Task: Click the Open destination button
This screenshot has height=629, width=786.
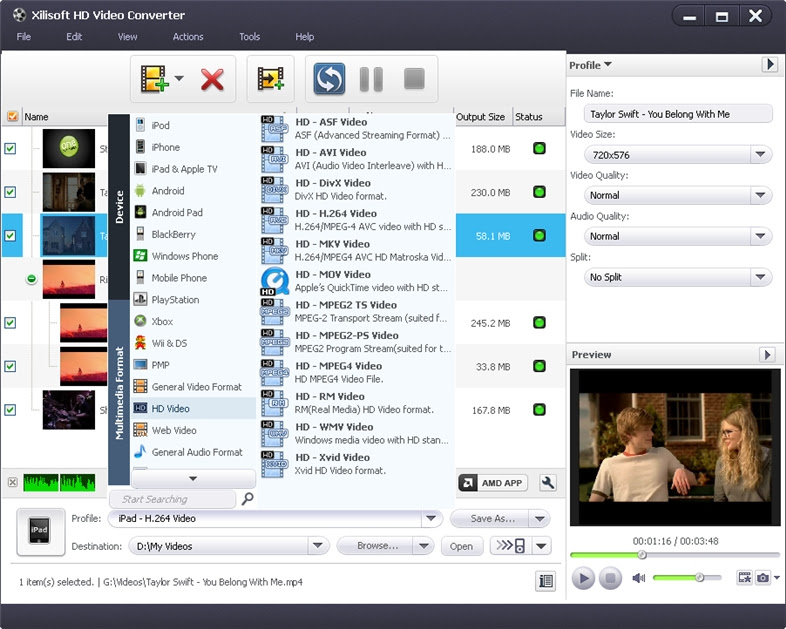Action: [x=461, y=546]
